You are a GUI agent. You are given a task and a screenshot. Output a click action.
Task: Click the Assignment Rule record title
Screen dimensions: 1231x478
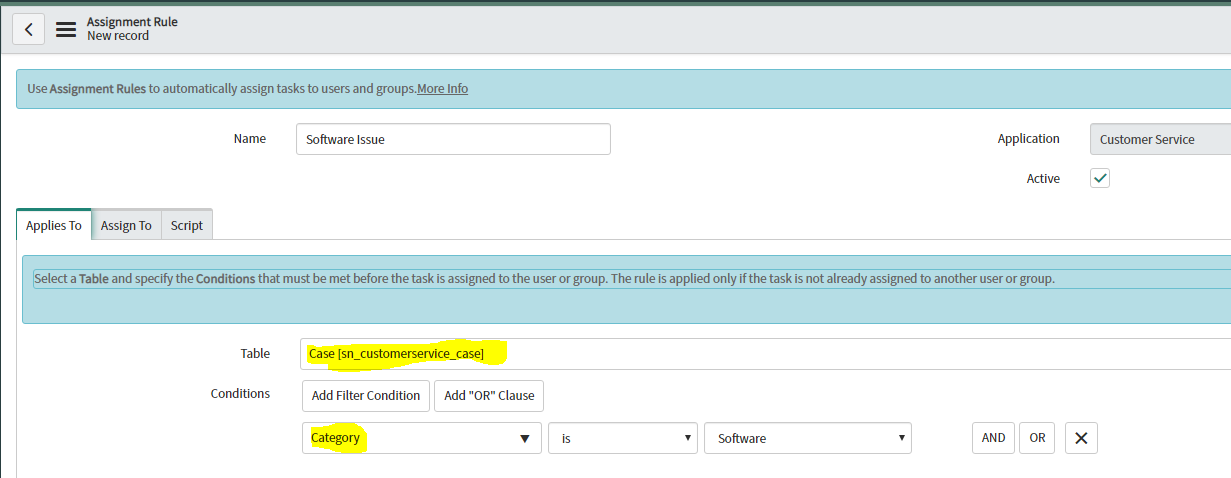point(132,21)
